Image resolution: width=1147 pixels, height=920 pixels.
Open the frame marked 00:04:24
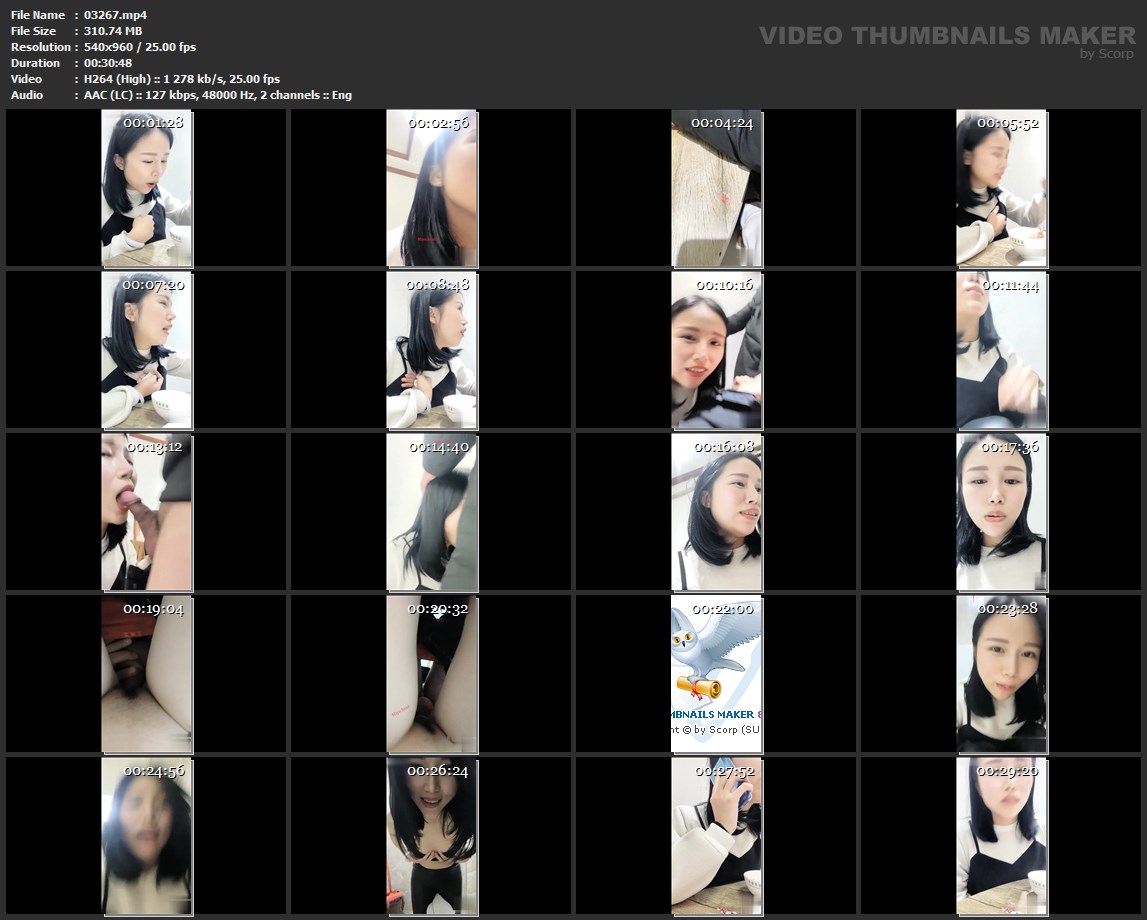716,188
